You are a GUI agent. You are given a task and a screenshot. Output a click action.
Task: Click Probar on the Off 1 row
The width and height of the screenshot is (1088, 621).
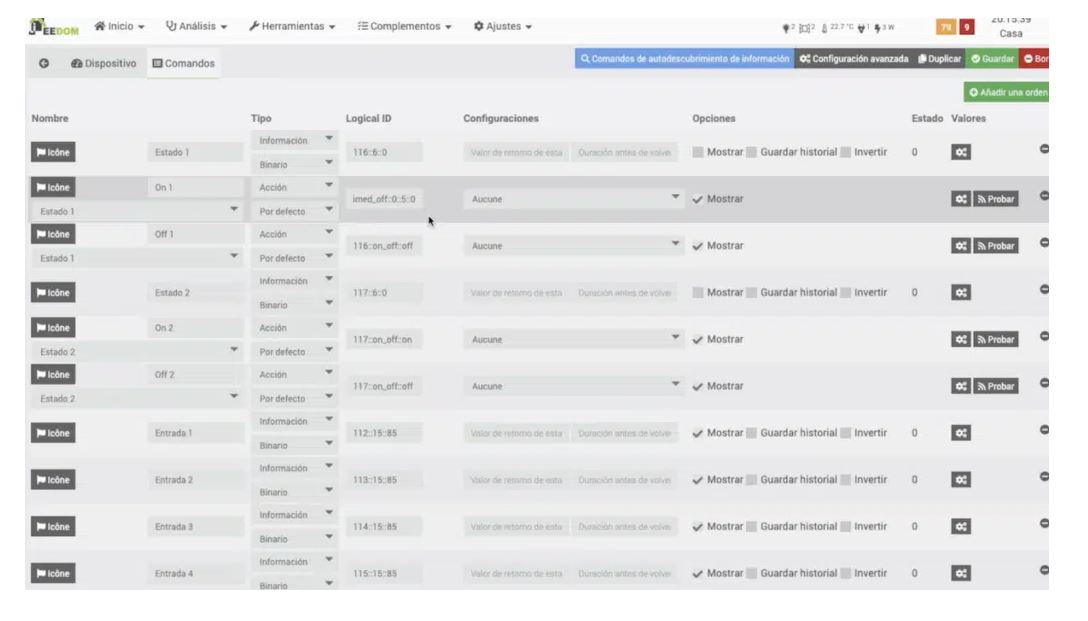(x=995, y=246)
